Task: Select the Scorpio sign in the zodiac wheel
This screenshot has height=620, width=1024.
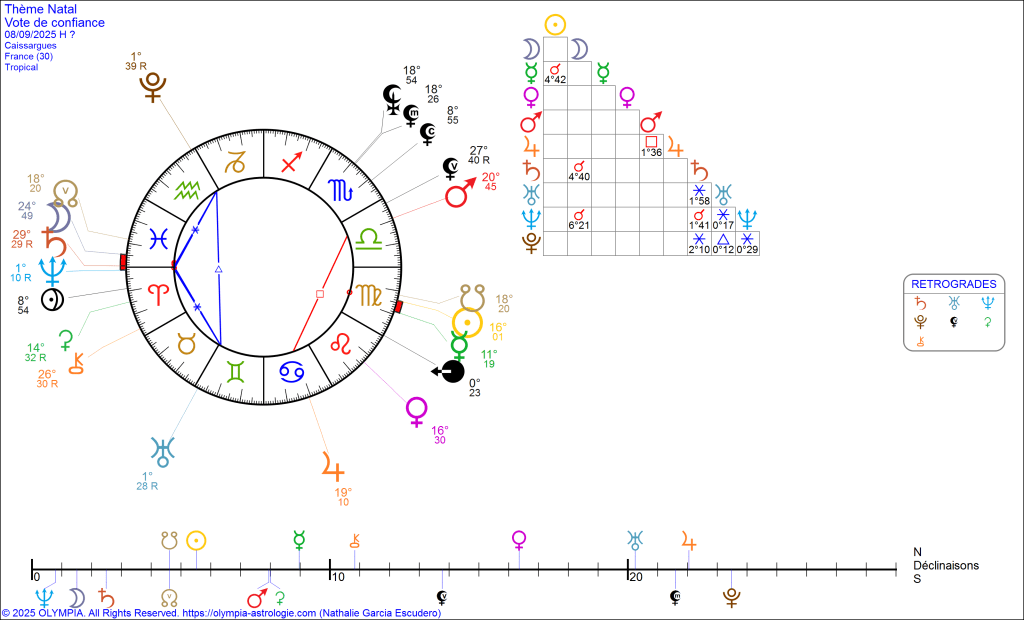Action: tap(340, 187)
